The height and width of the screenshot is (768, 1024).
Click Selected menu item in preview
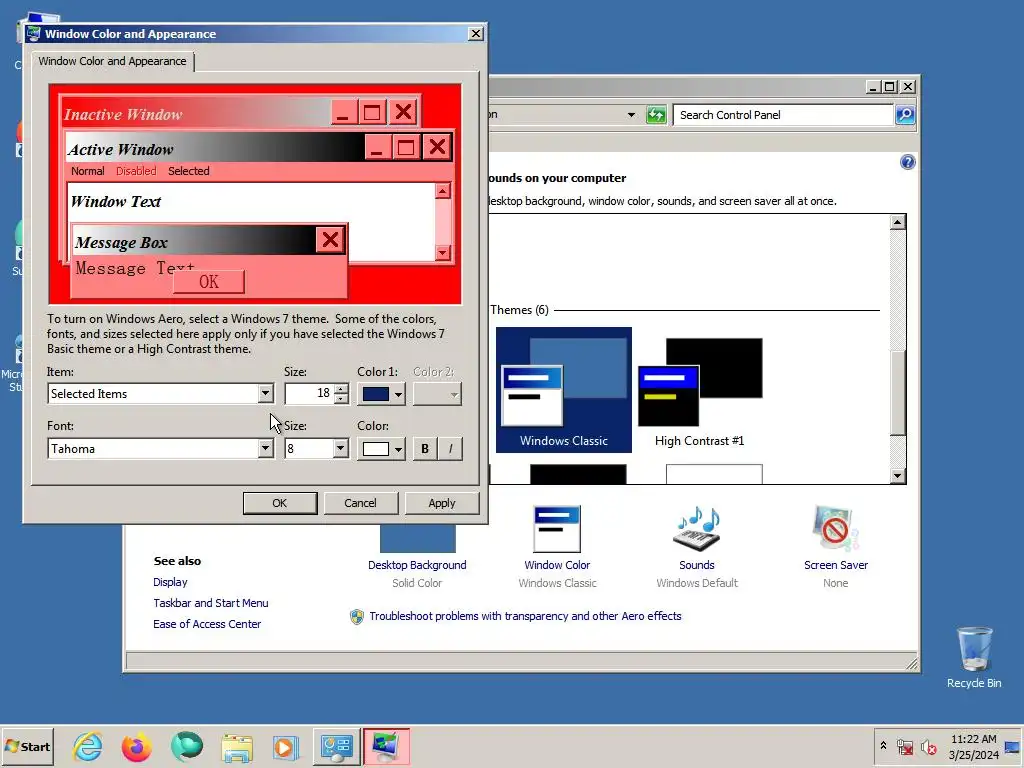tap(189, 171)
